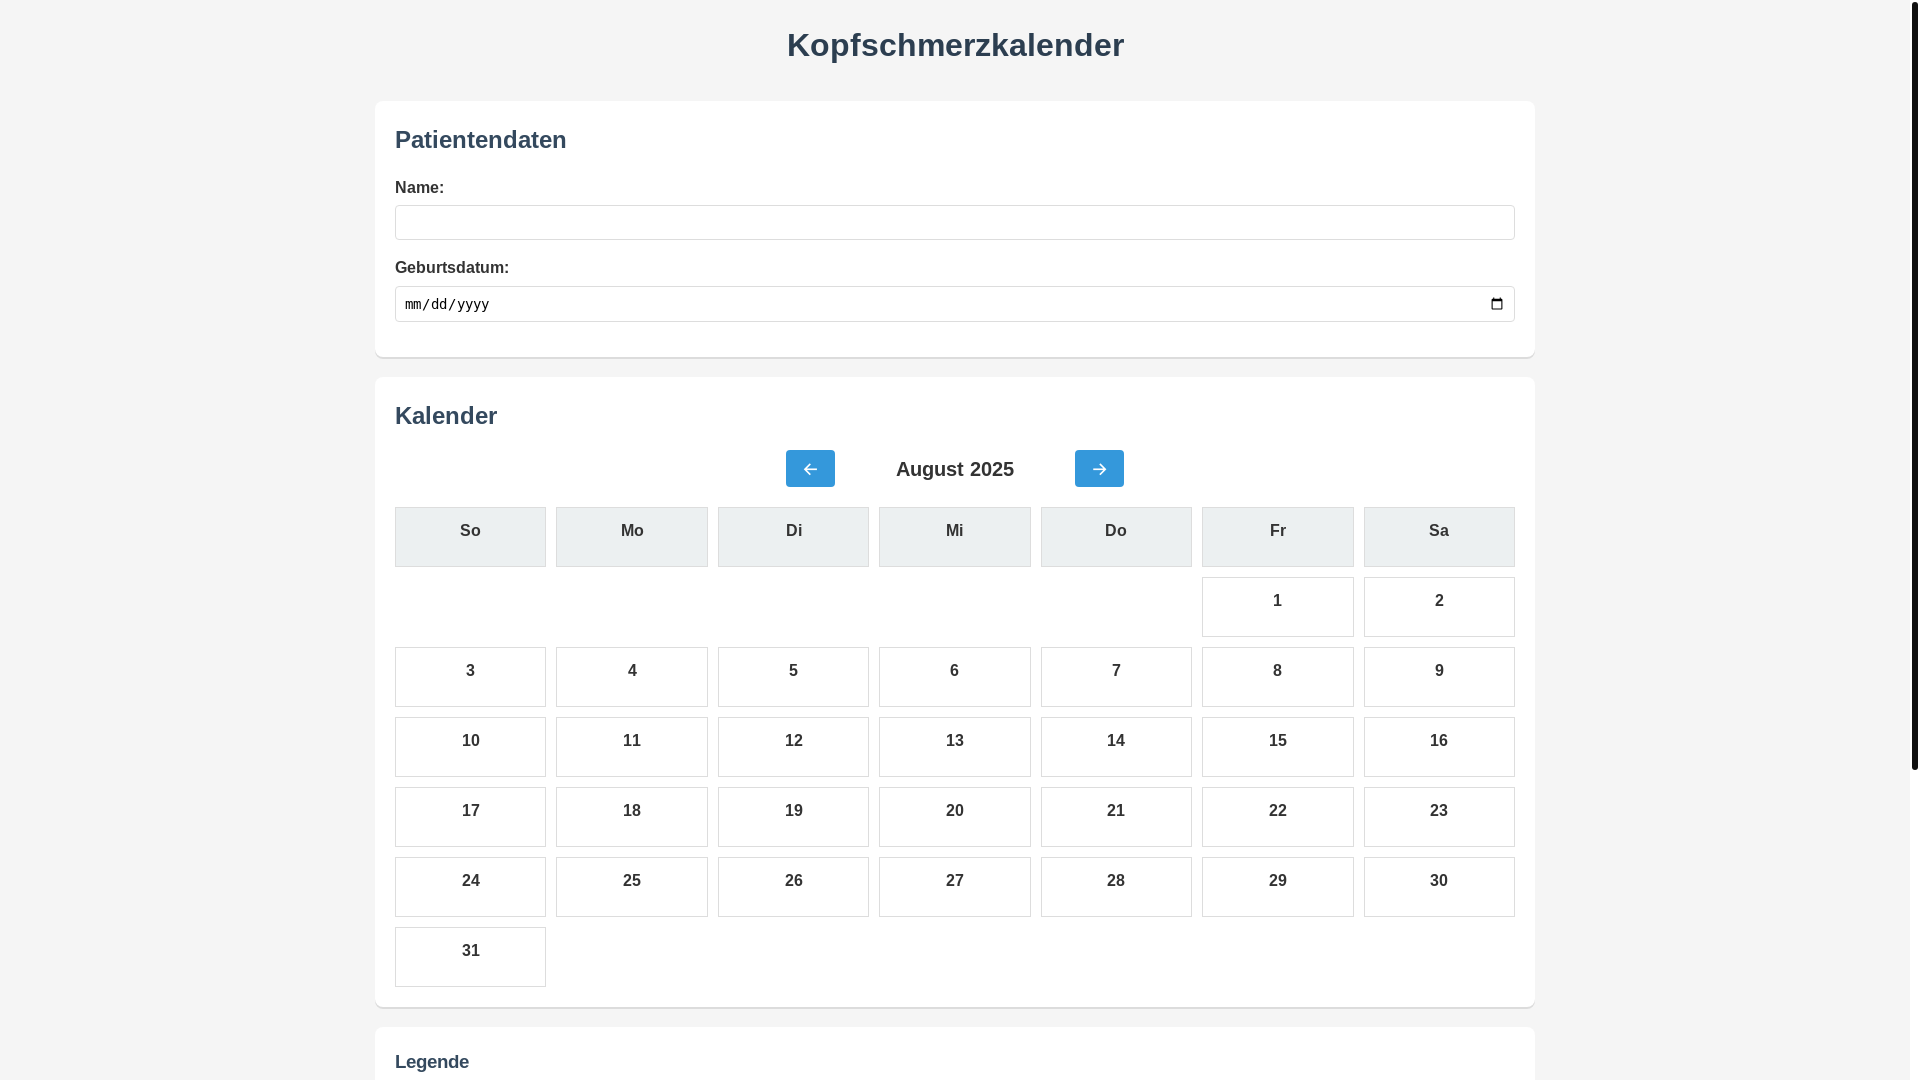Select day 19 in the calendar

click(793, 817)
